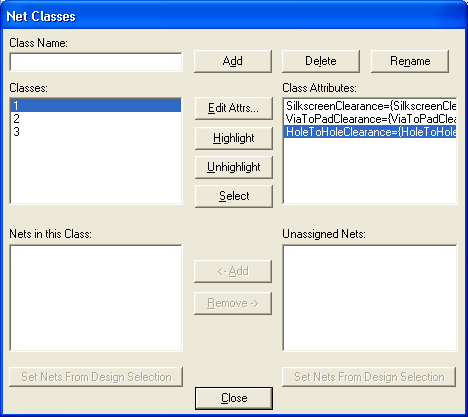The image size is (468, 417).
Task: Open Edit Attrs dialog
Action: click(234, 108)
